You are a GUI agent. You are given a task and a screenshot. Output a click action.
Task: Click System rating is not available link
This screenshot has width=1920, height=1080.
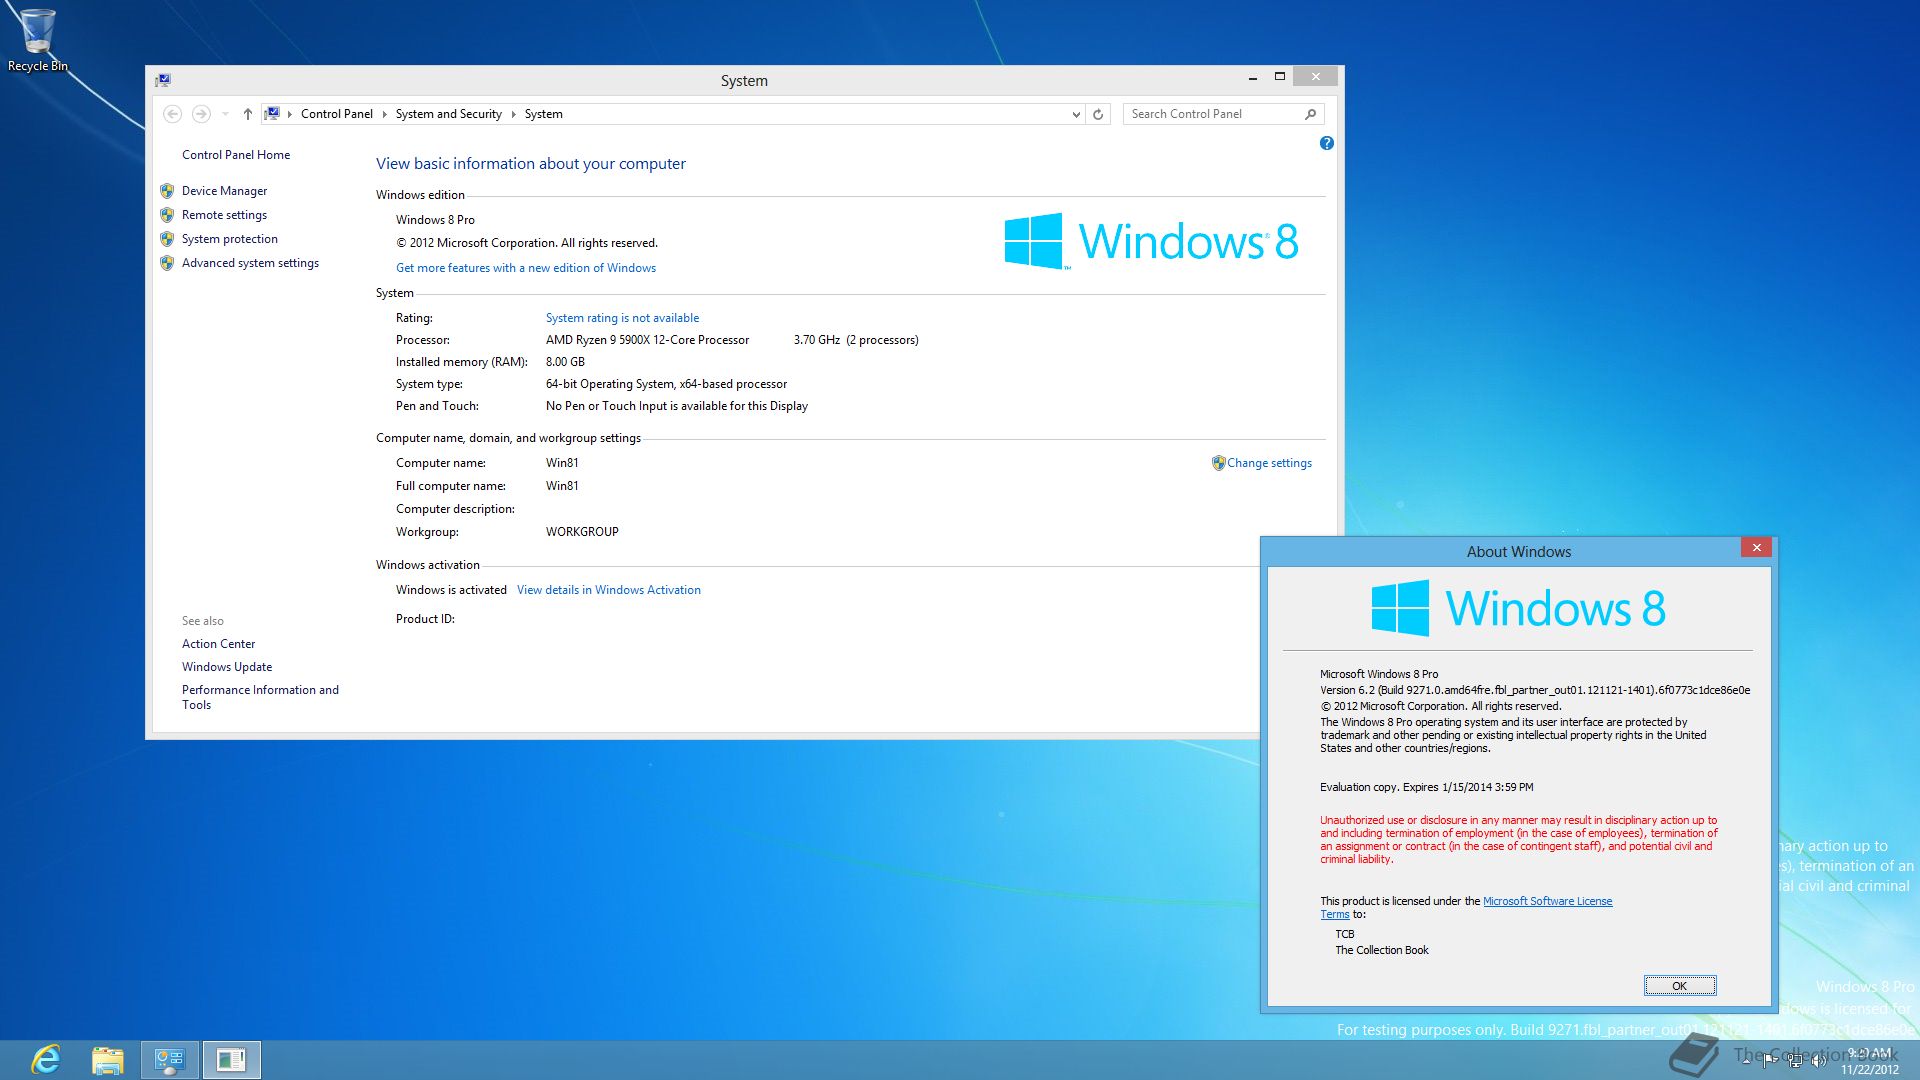[x=622, y=318]
